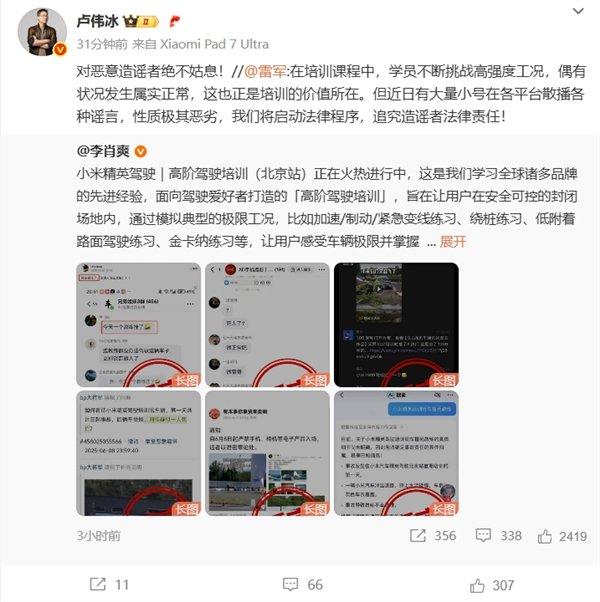Screen dimensions: 600x602
Task: Open the first group chat screenshot
Action: point(139,325)
